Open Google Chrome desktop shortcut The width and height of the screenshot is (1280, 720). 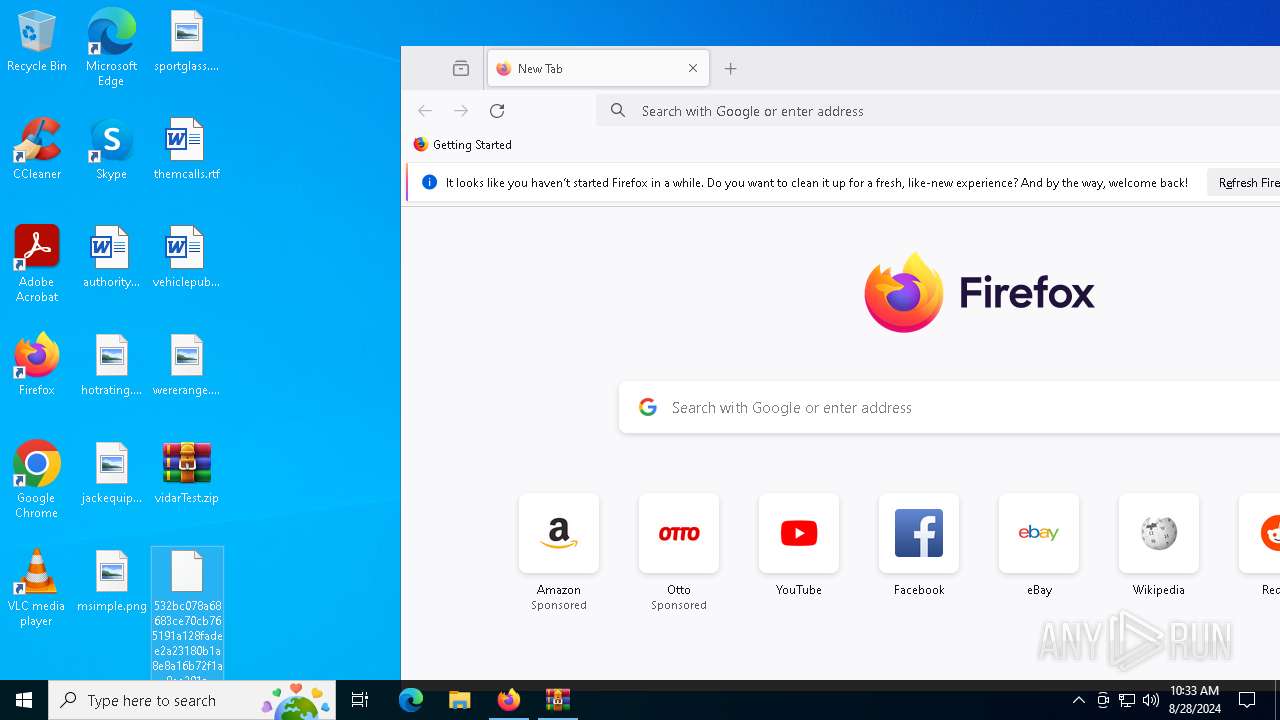(x=36, y=480)
